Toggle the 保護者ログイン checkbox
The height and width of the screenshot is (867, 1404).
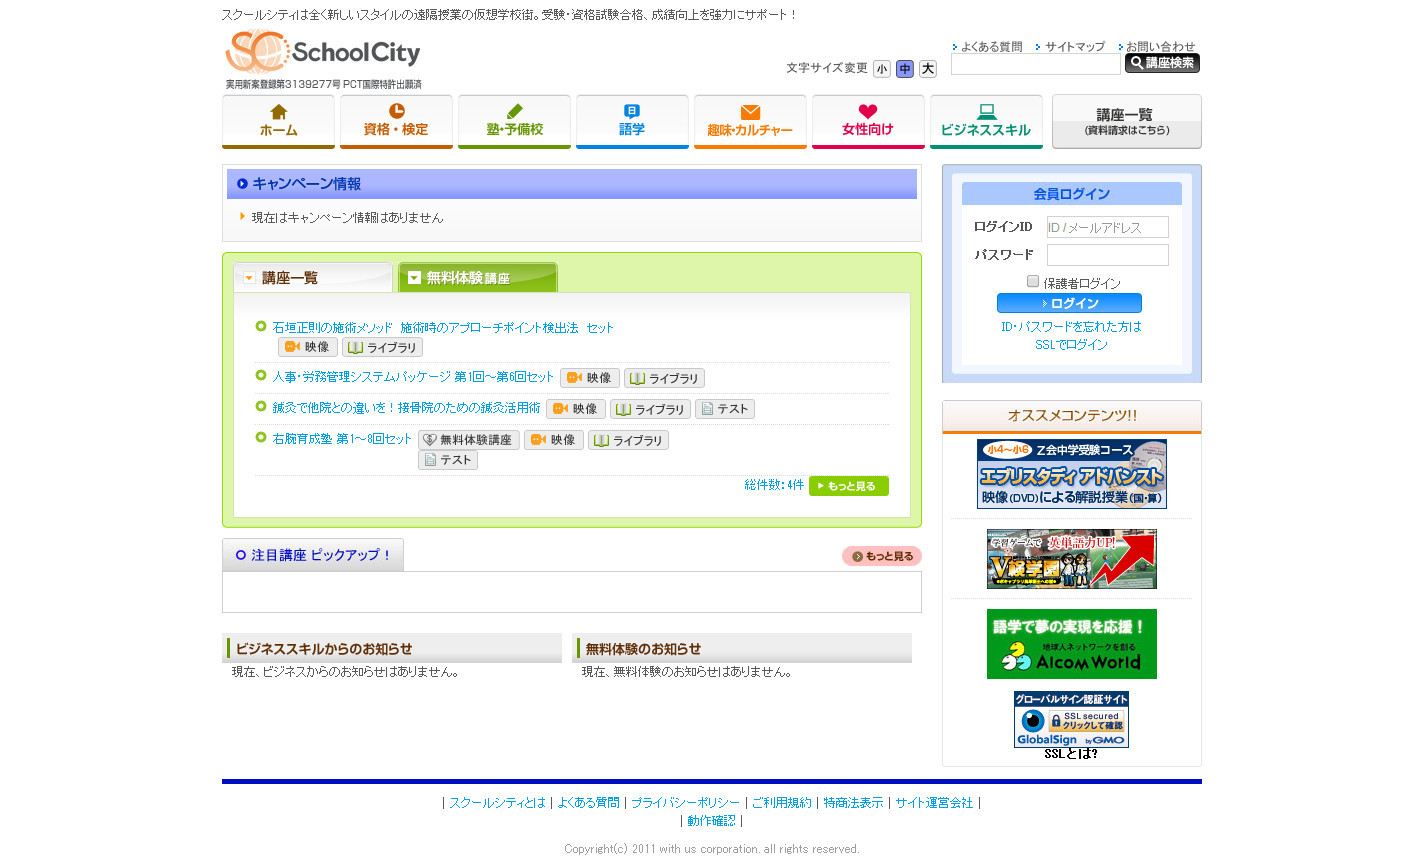click(1033, 282)
